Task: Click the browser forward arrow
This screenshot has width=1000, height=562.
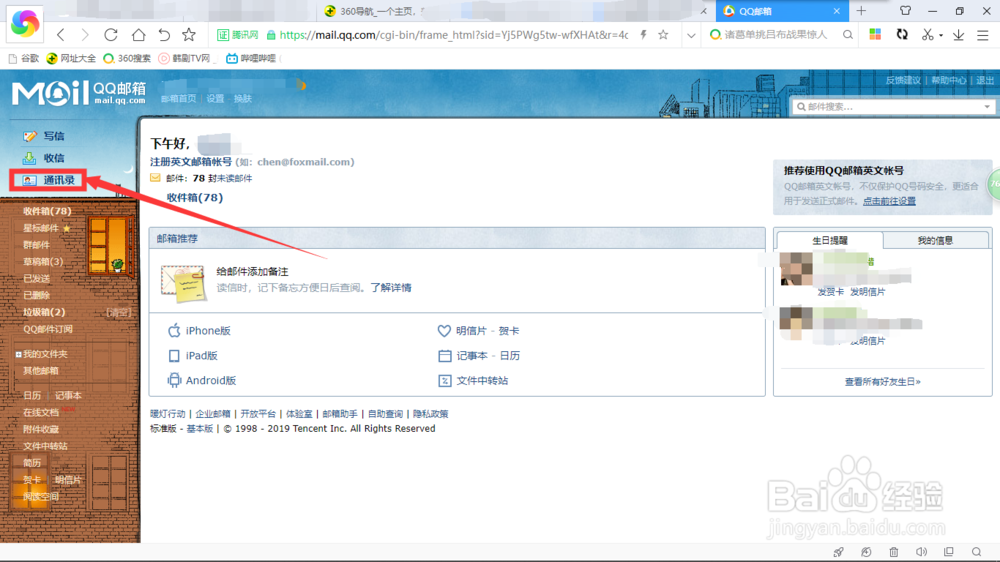Action: (x=85, y=35)
